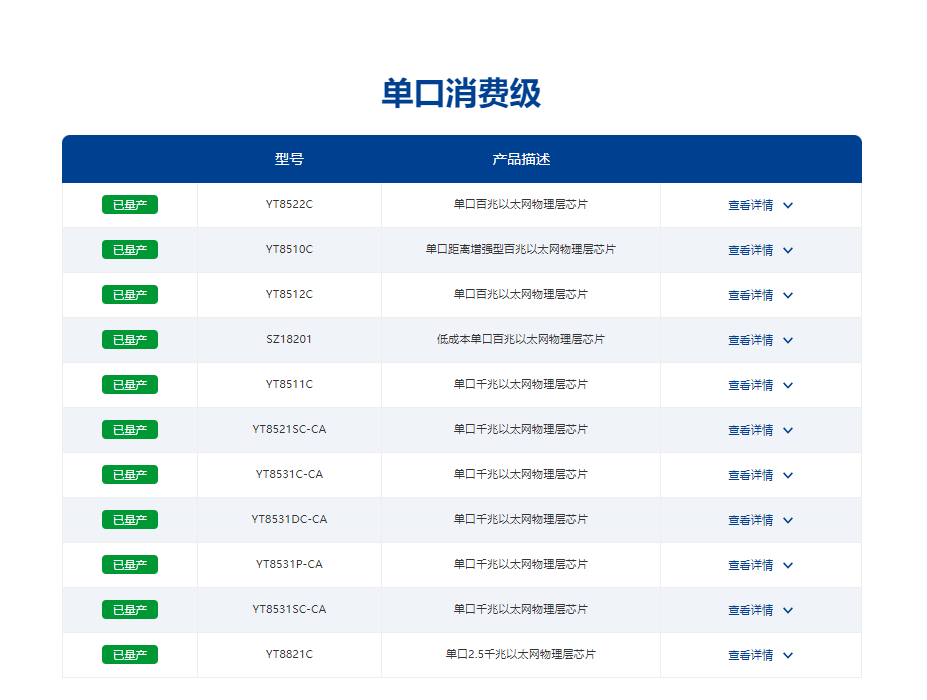Click the 已量产 badge in YT8522C row
Viewport: 927px width, 700px height.
pos(130,205)
